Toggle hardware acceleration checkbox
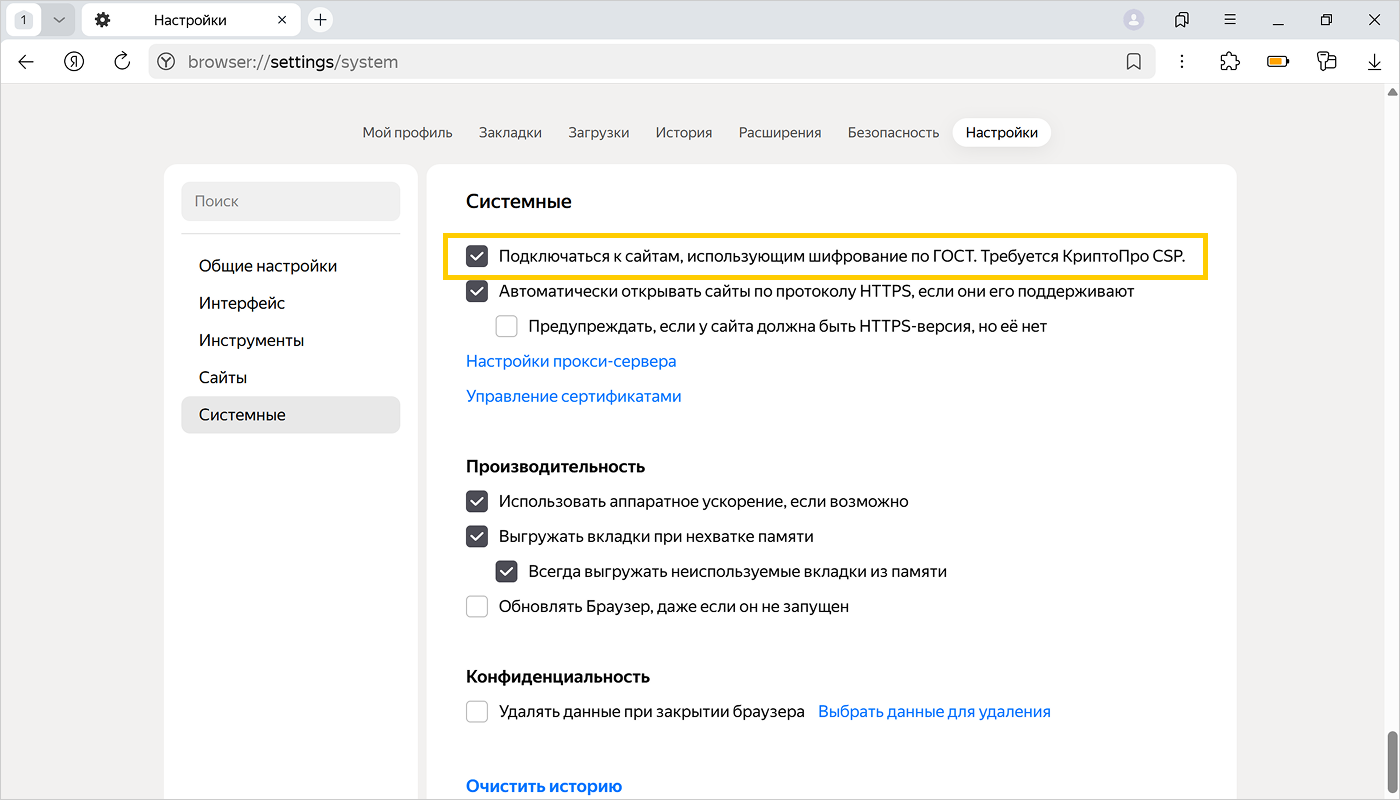The height and width of the screenshot is (800, 1400). (477, 502)
